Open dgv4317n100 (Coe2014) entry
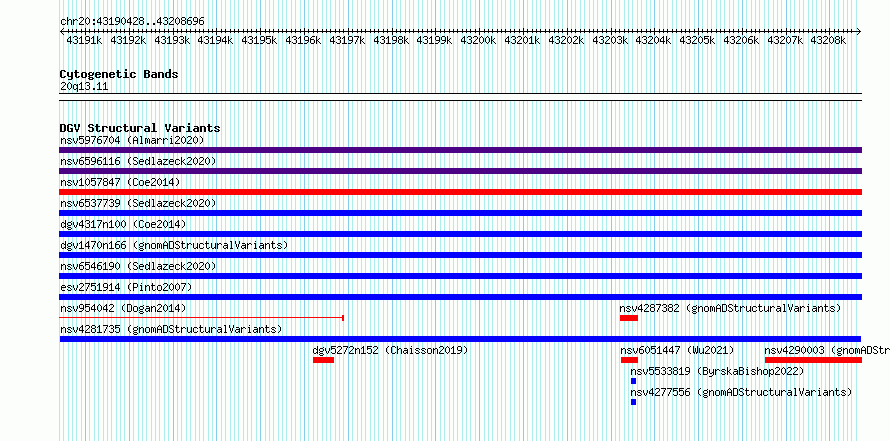The image size is (890, 441). click(x=123, y=224)
